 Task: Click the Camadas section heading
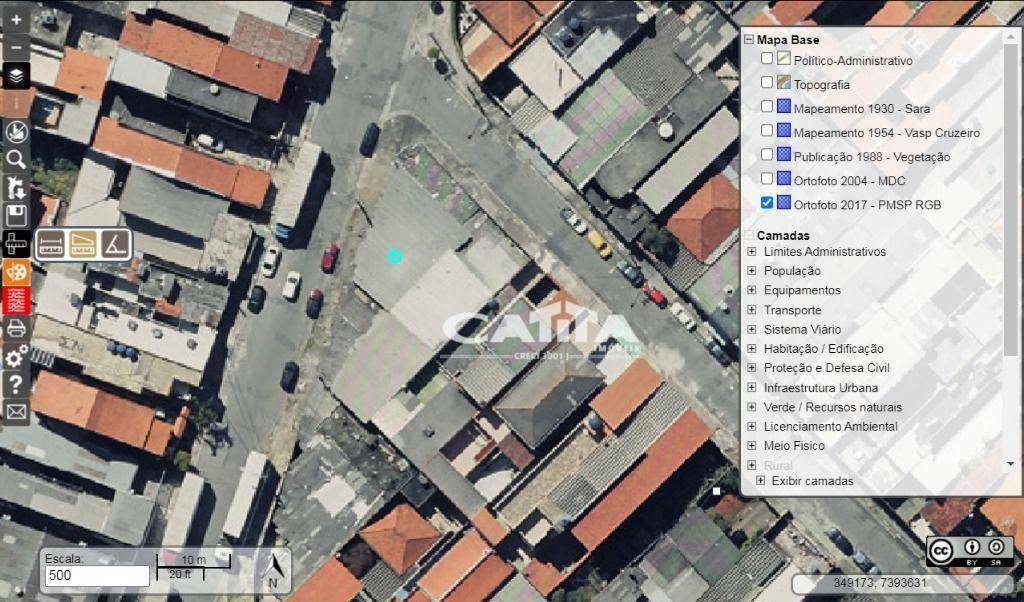pos(783,235)
